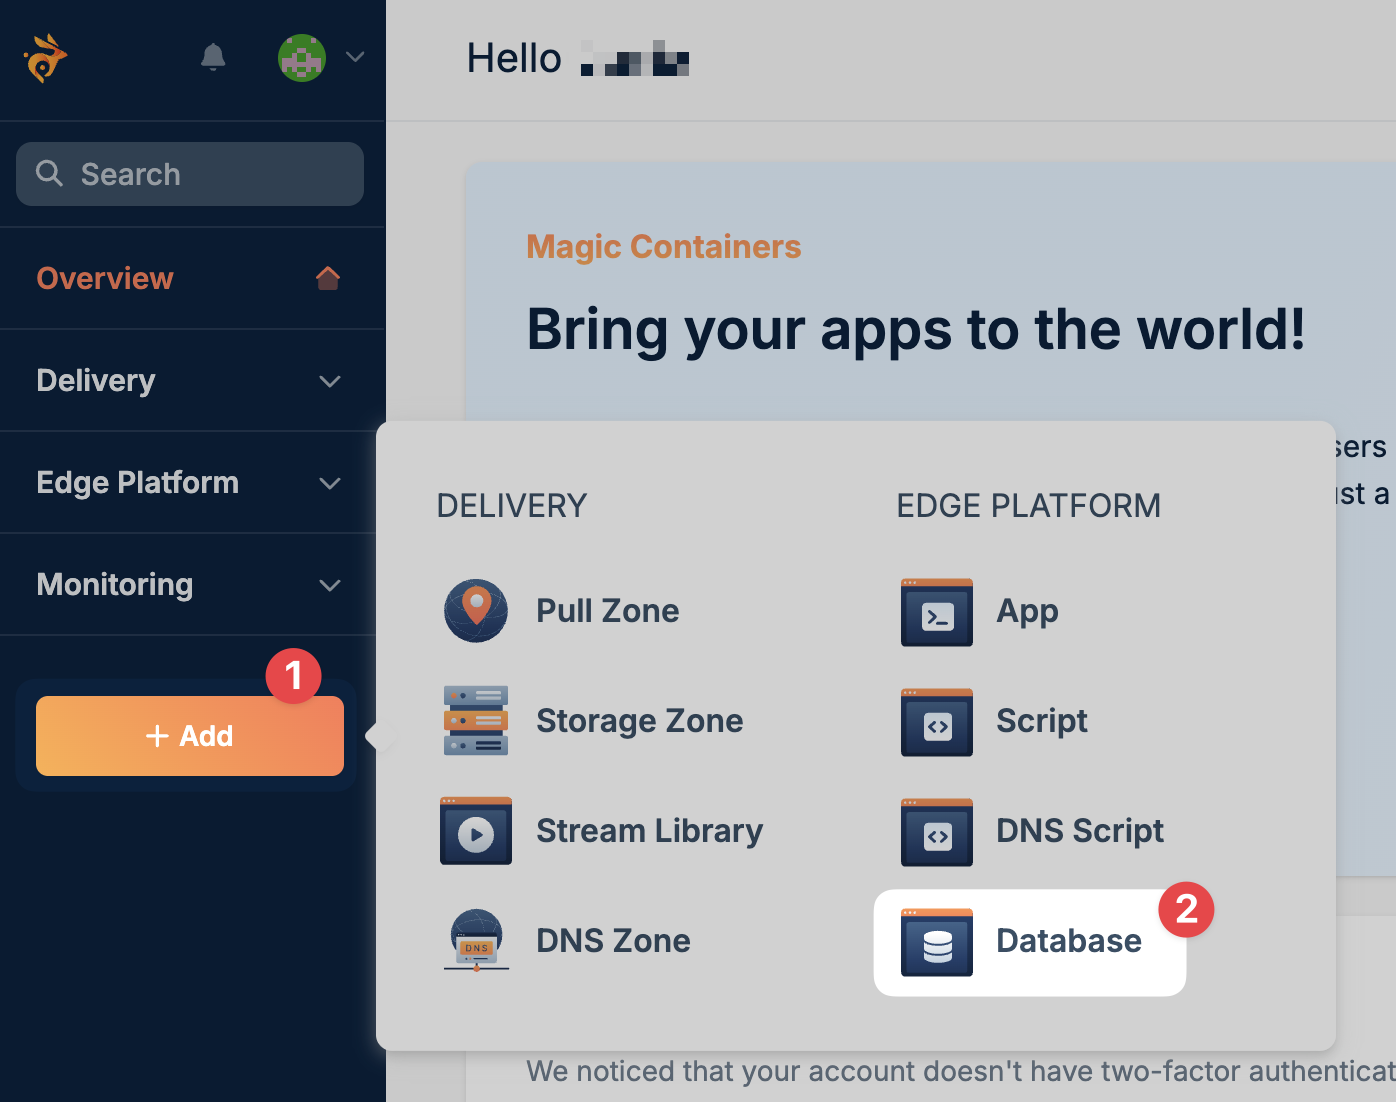Expand the Monitoring chevron
Viewport: 1396px width, 1102px height.
330,585
